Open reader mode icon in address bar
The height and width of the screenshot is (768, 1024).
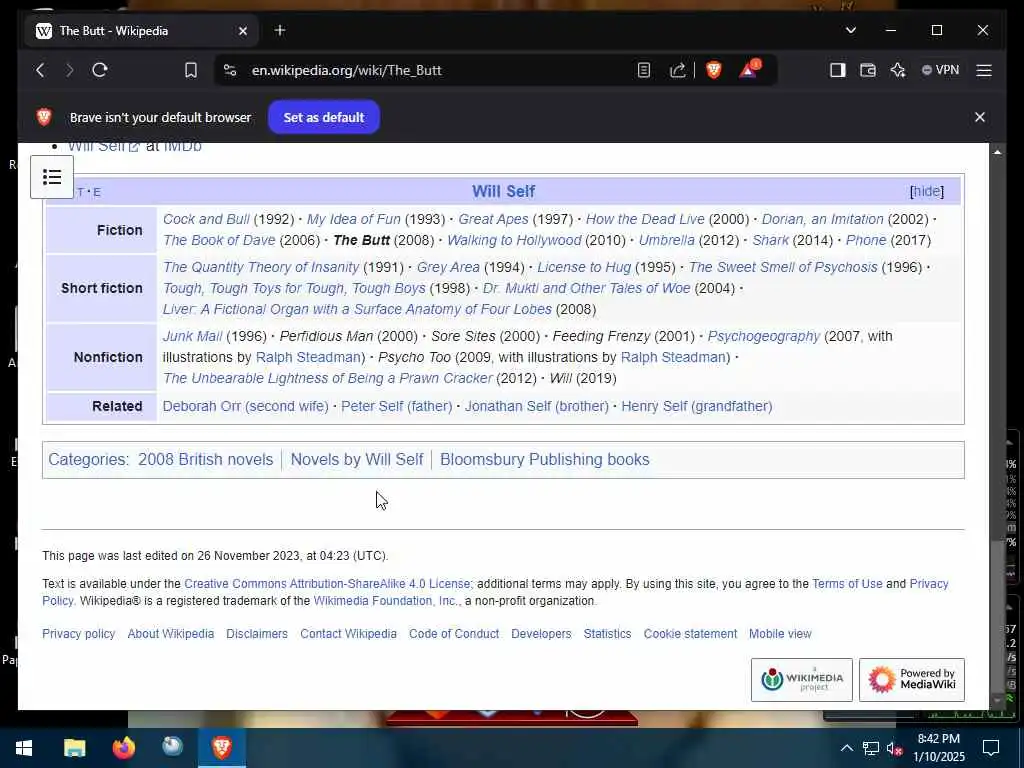pyautogui.click(x=644, y=70)
